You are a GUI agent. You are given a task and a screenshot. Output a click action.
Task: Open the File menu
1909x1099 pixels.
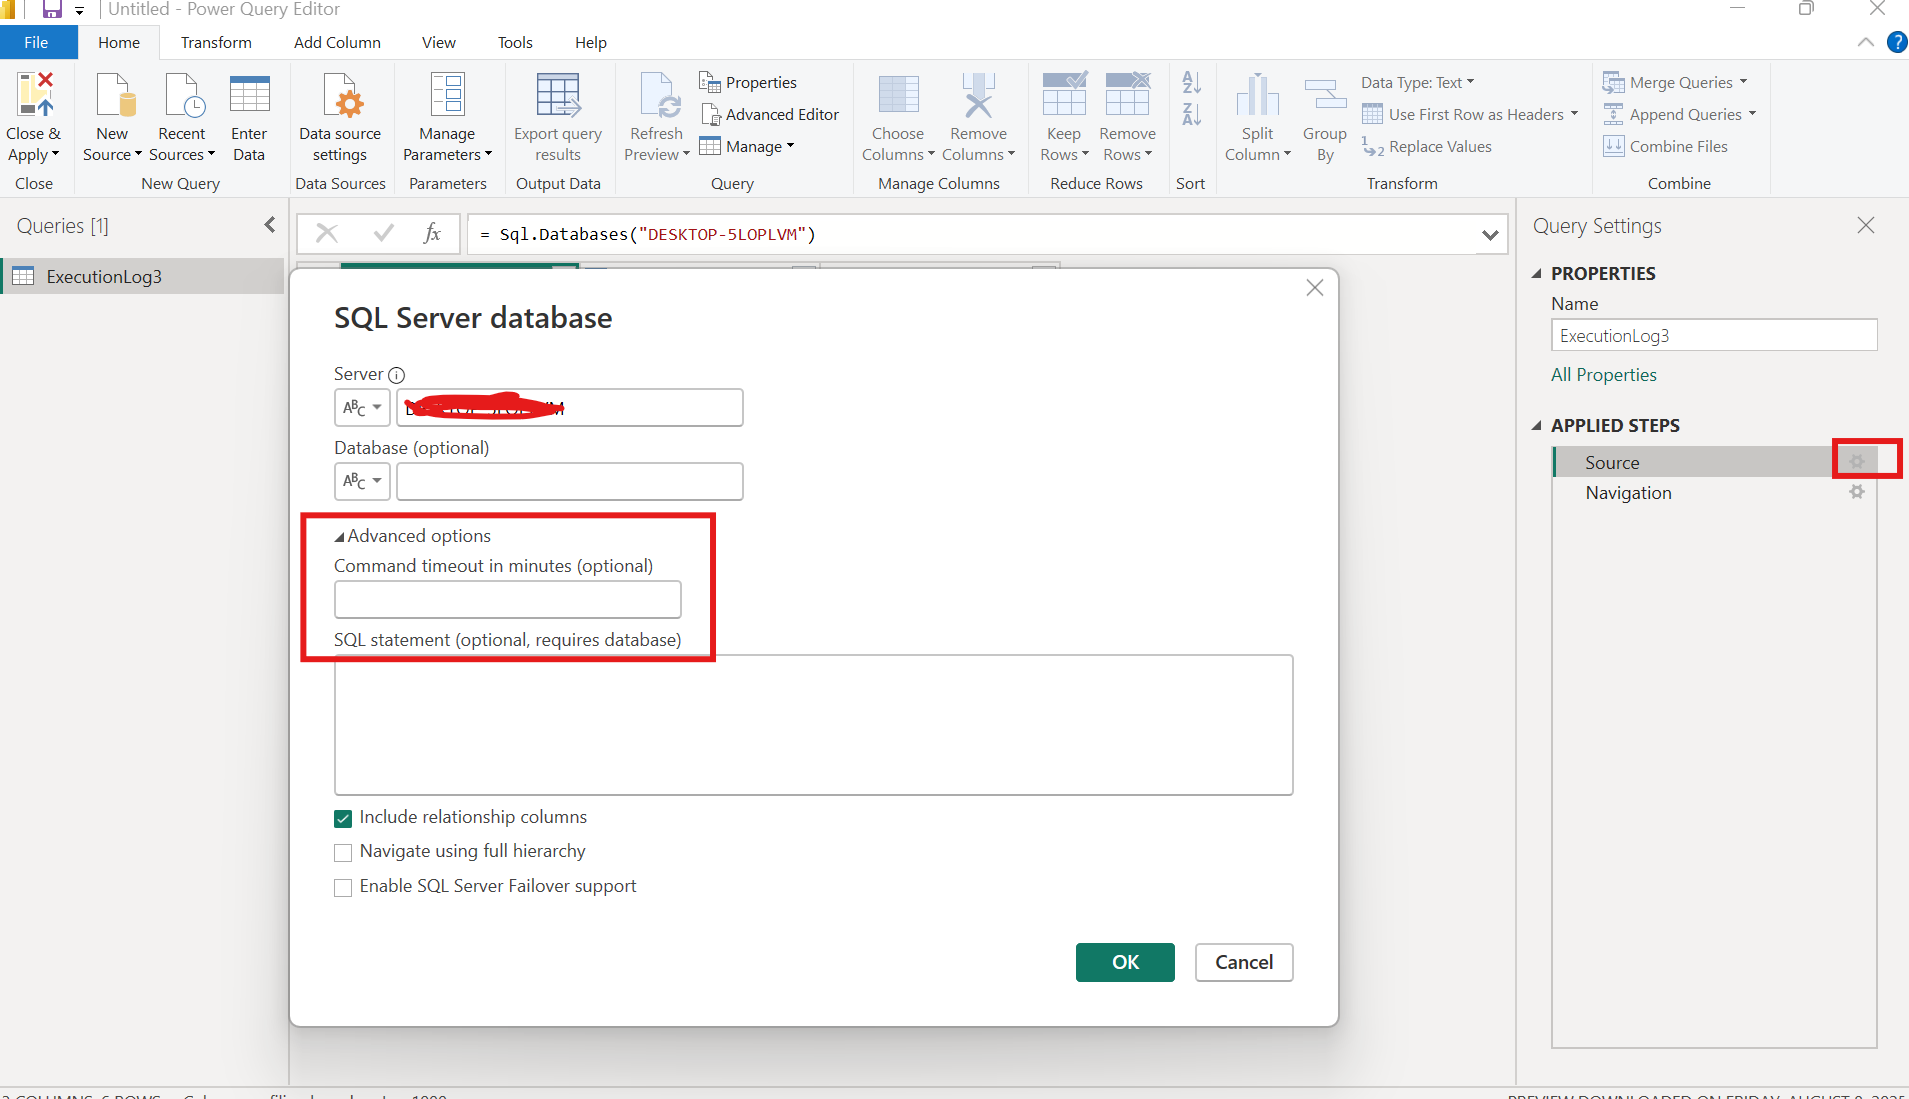click(x=37, y=43)
